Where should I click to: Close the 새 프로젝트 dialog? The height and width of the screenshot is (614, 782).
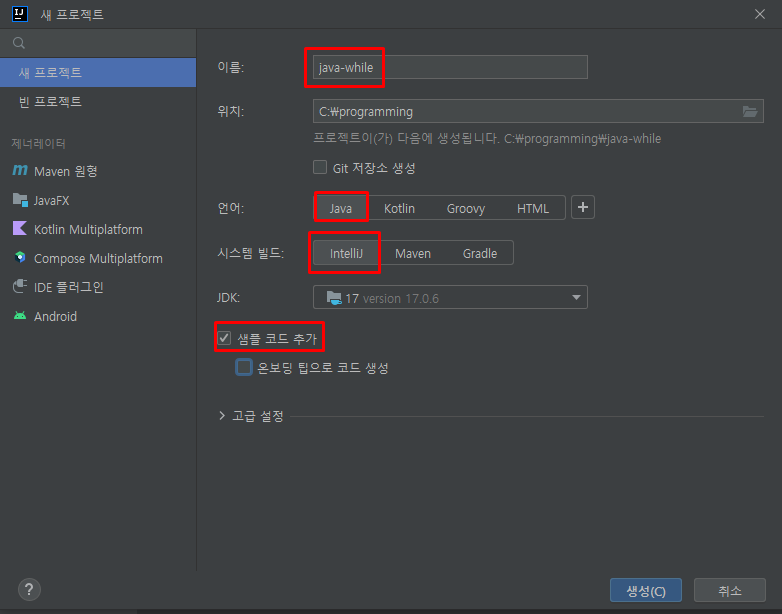click(x=760, y=14)
